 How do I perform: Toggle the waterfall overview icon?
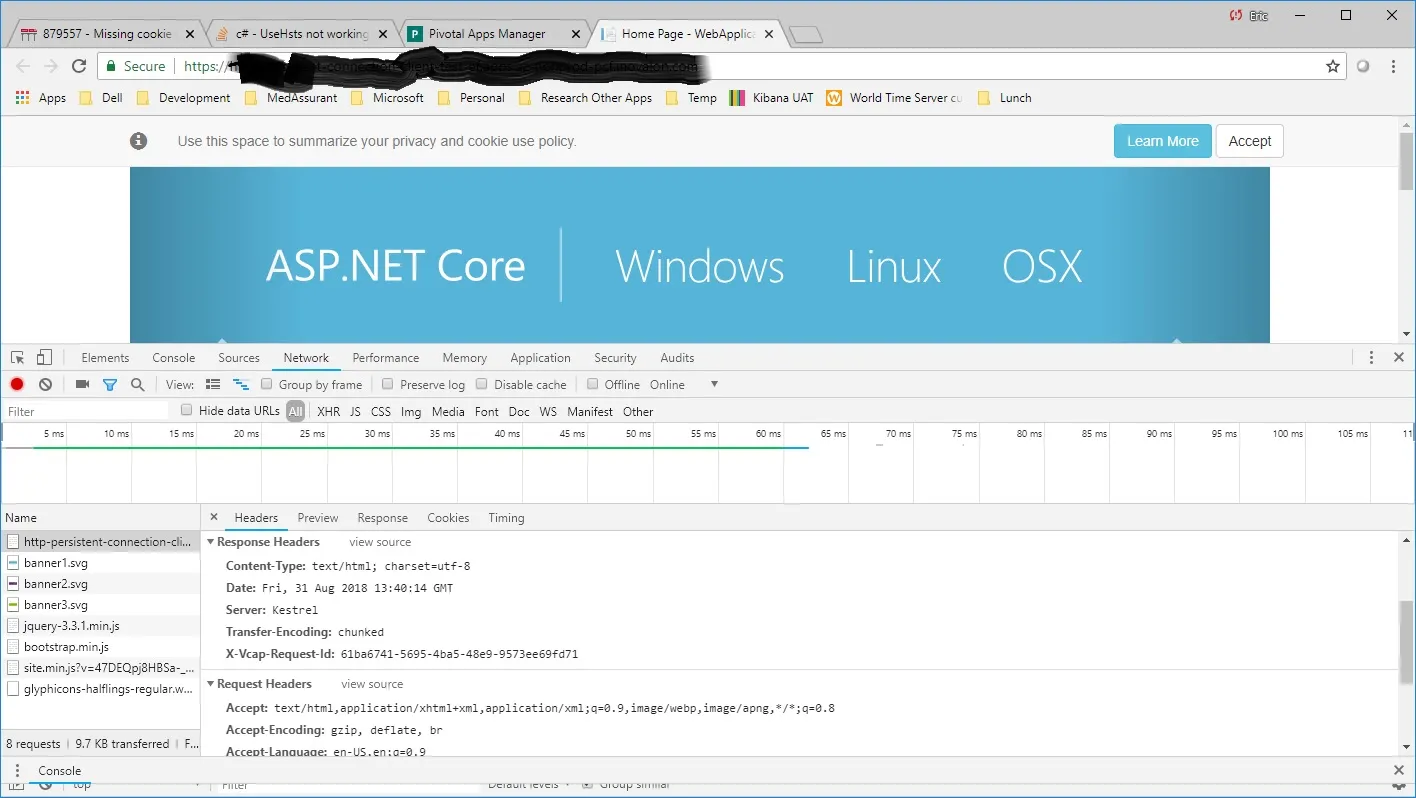[240, 384]
